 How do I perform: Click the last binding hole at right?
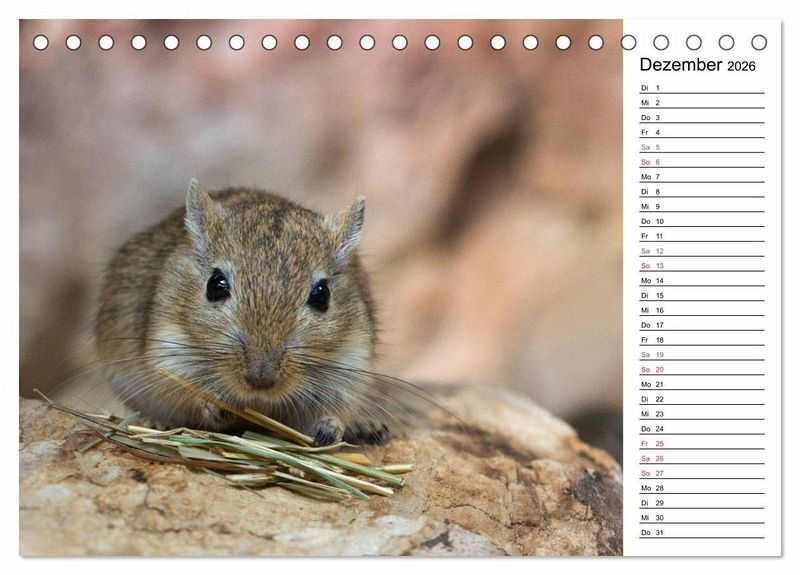coord(759,42)
